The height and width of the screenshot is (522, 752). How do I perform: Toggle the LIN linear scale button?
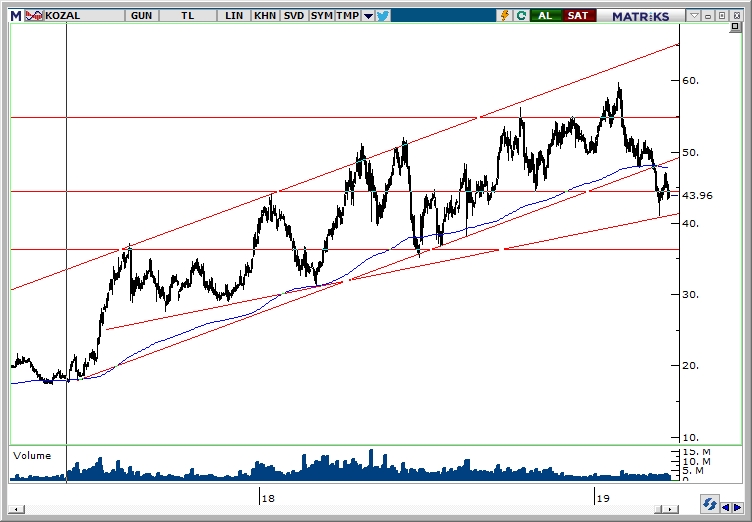234,16
